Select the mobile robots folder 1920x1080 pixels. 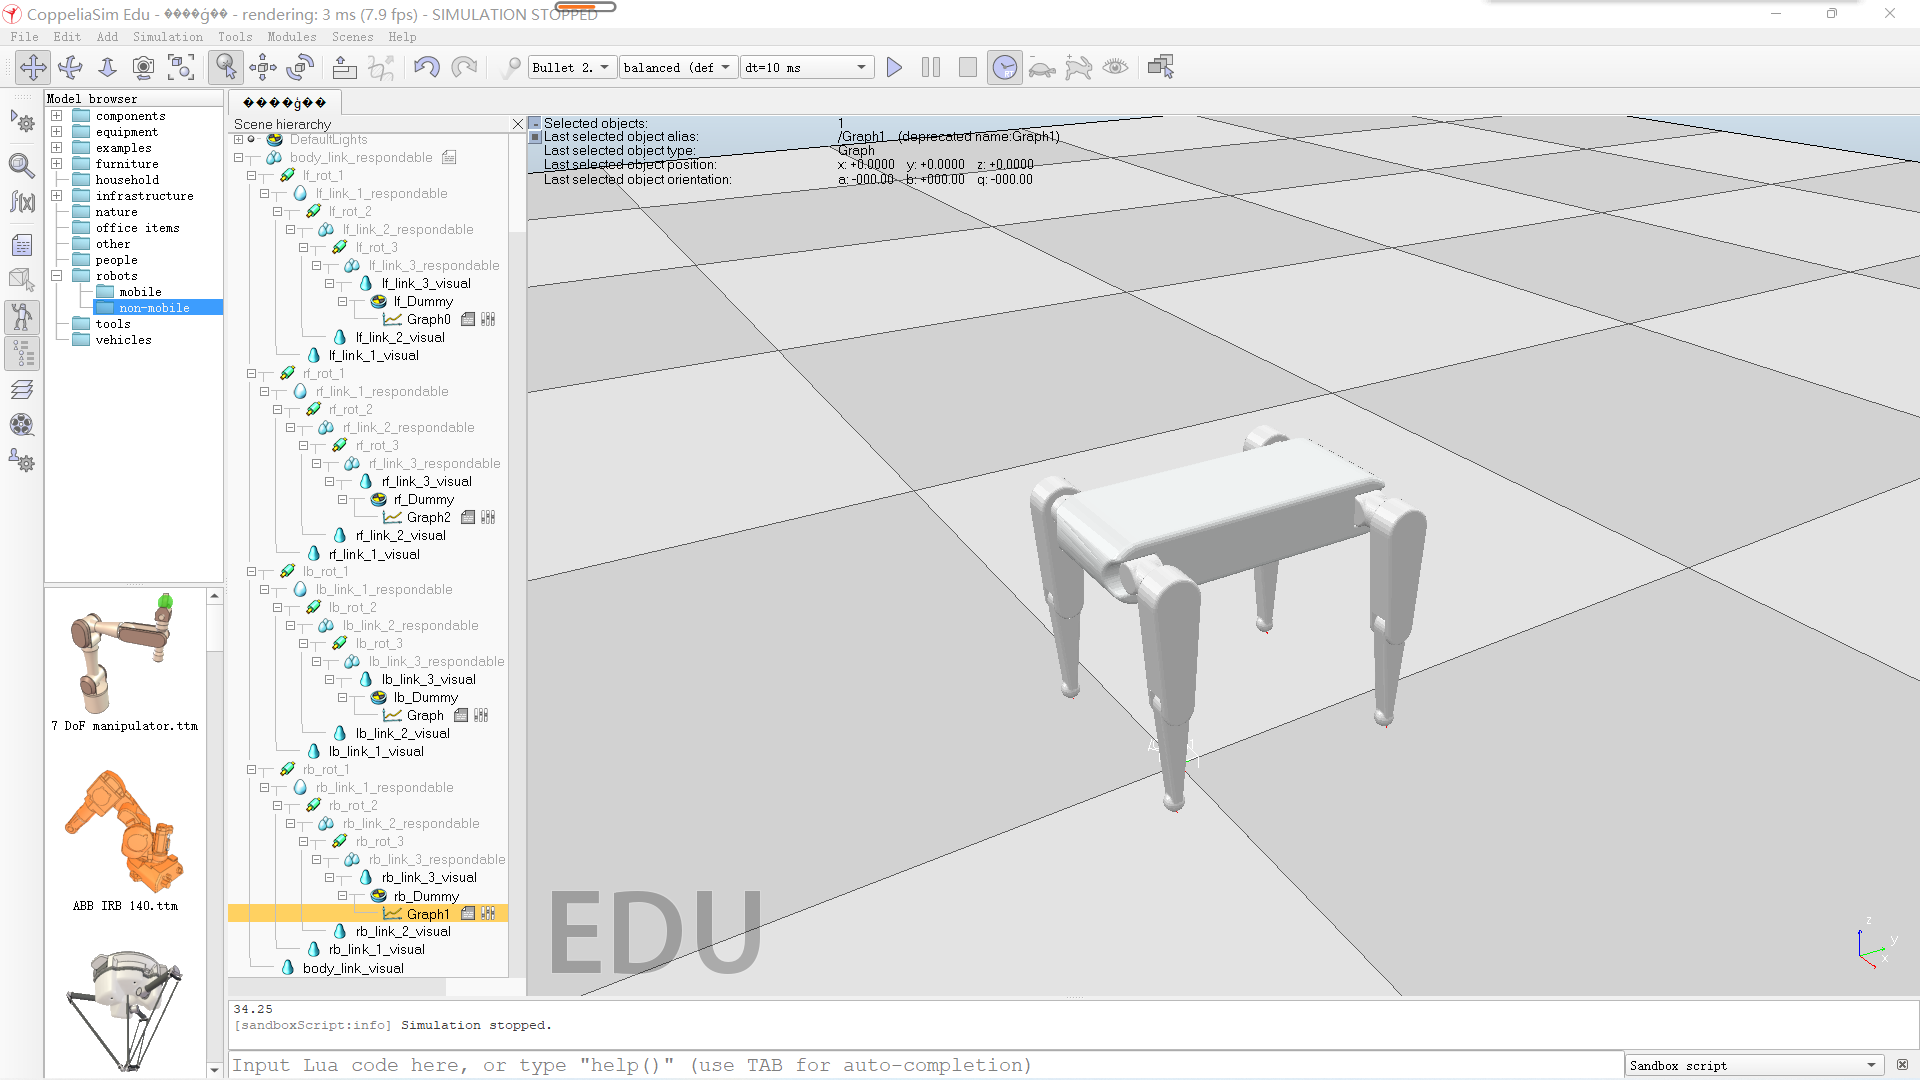pos(140,292)
